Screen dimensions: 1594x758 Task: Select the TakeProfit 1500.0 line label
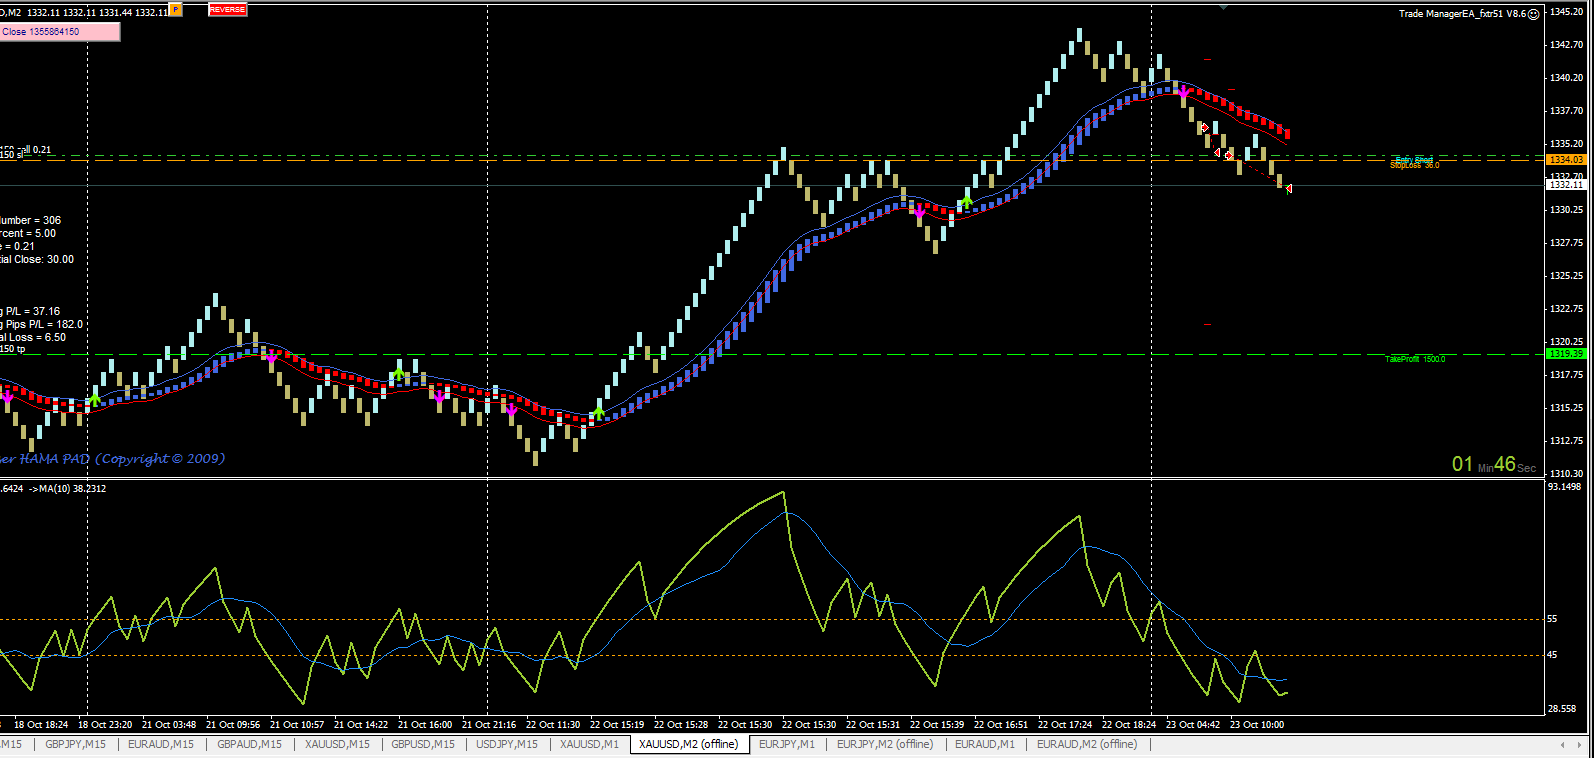[1414, 359]
